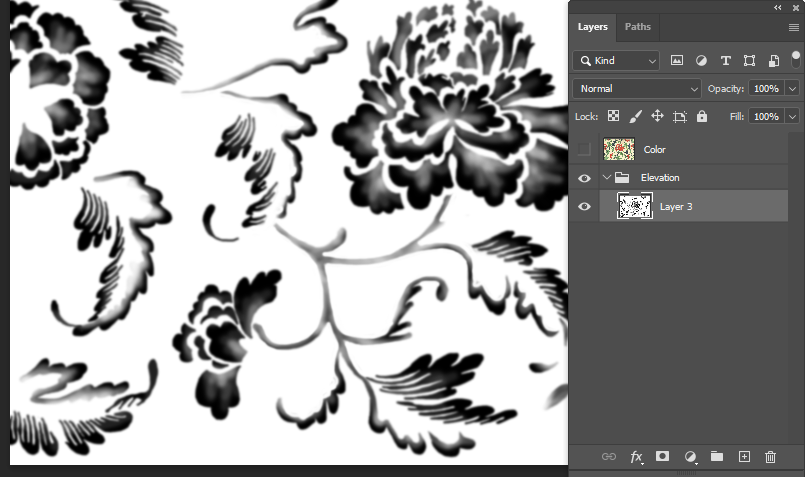Create new fill or adjustment layer
Image resolution: width=805 pixels, height=477 pixels.
[690, 456]
